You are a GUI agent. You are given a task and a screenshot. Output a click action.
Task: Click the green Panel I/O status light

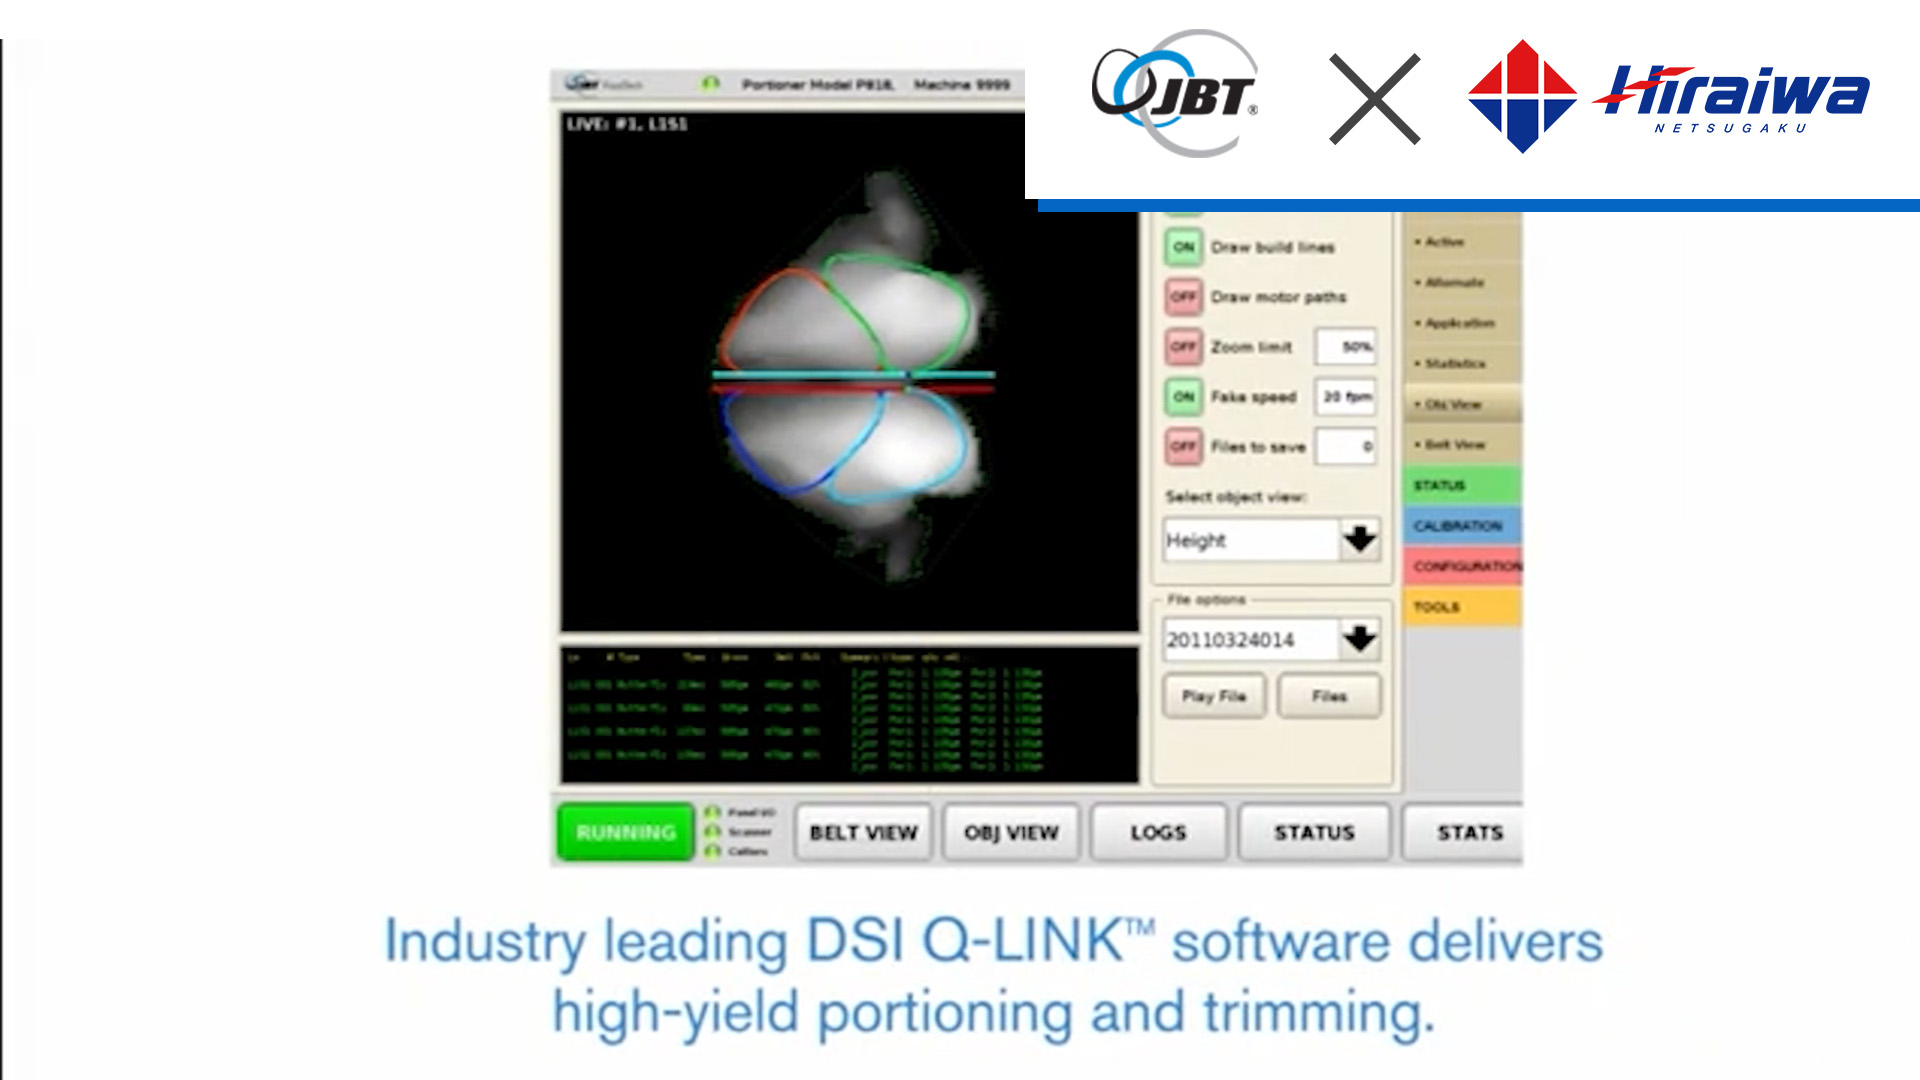[x=713, y=812]
